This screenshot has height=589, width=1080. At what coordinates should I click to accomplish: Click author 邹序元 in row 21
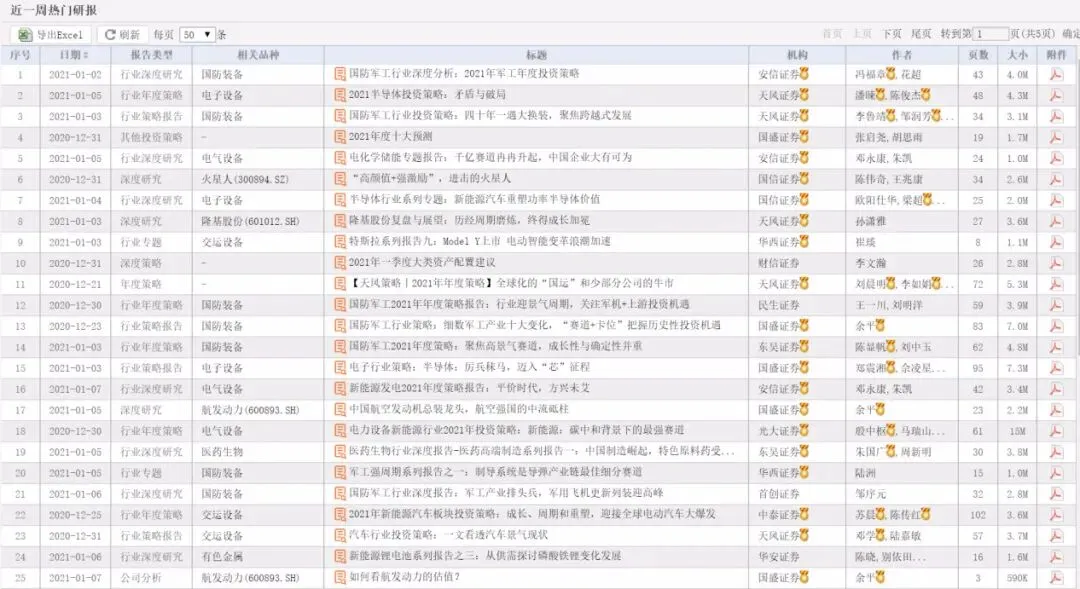tap(870, 494)
